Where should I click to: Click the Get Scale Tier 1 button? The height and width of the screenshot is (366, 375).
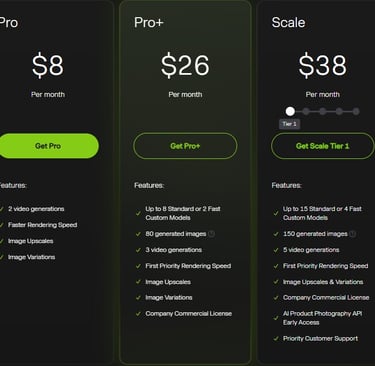(322, 146)
